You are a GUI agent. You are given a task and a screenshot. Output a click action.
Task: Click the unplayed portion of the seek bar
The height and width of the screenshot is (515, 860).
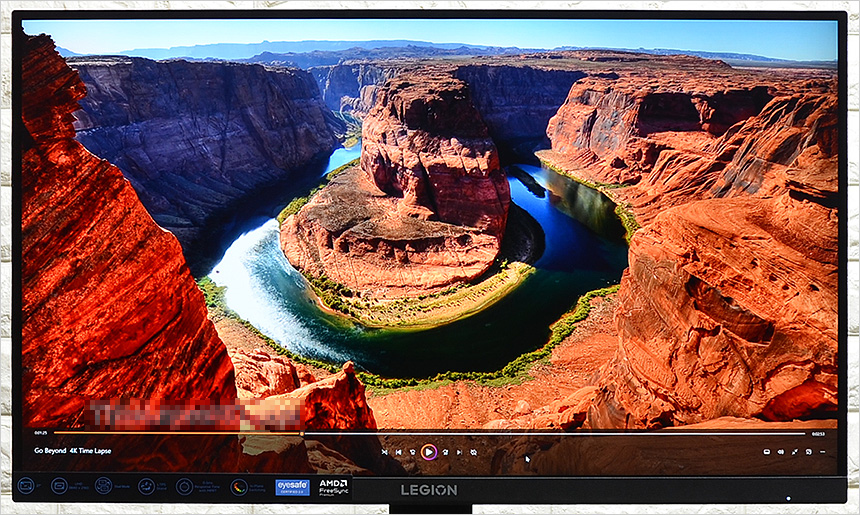coord(550,433)
